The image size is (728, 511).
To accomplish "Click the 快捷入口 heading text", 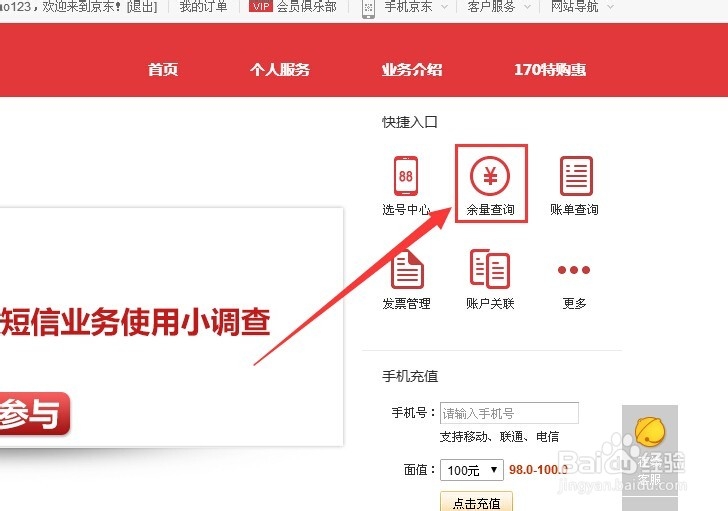I will (410, 122).
